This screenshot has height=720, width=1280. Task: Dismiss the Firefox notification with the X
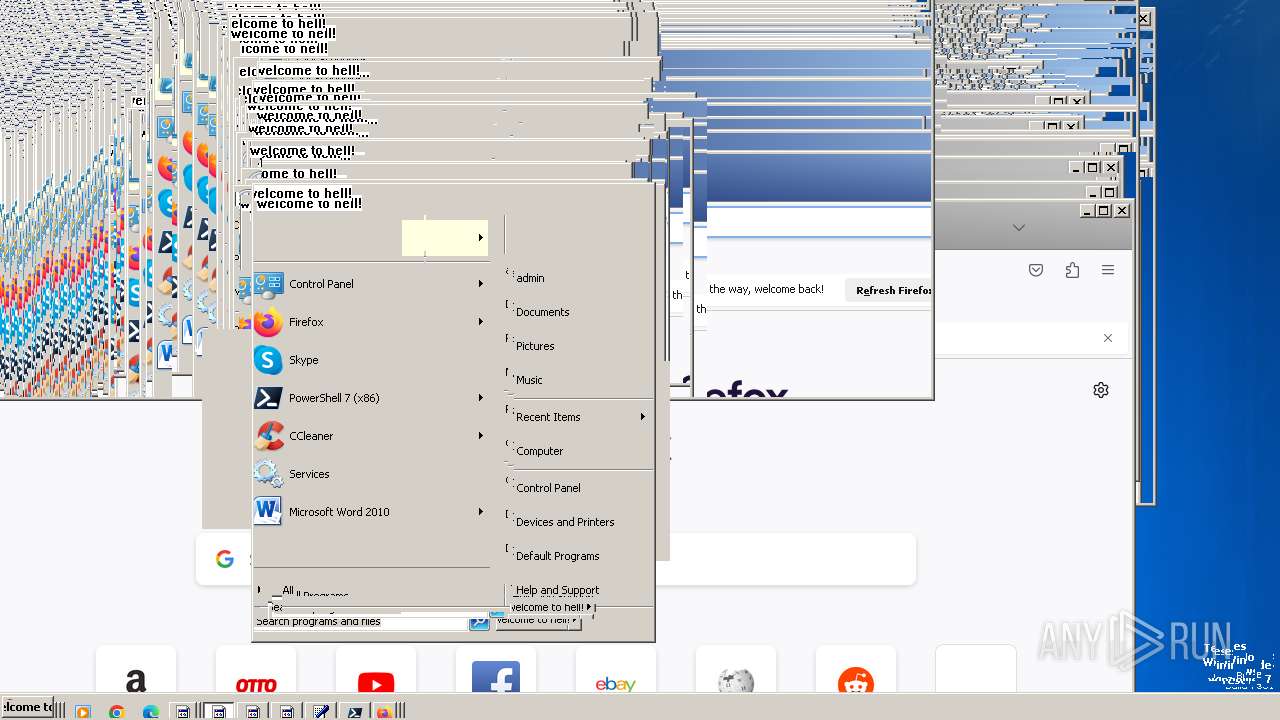pyautogui.click(x=1108, y=338)
